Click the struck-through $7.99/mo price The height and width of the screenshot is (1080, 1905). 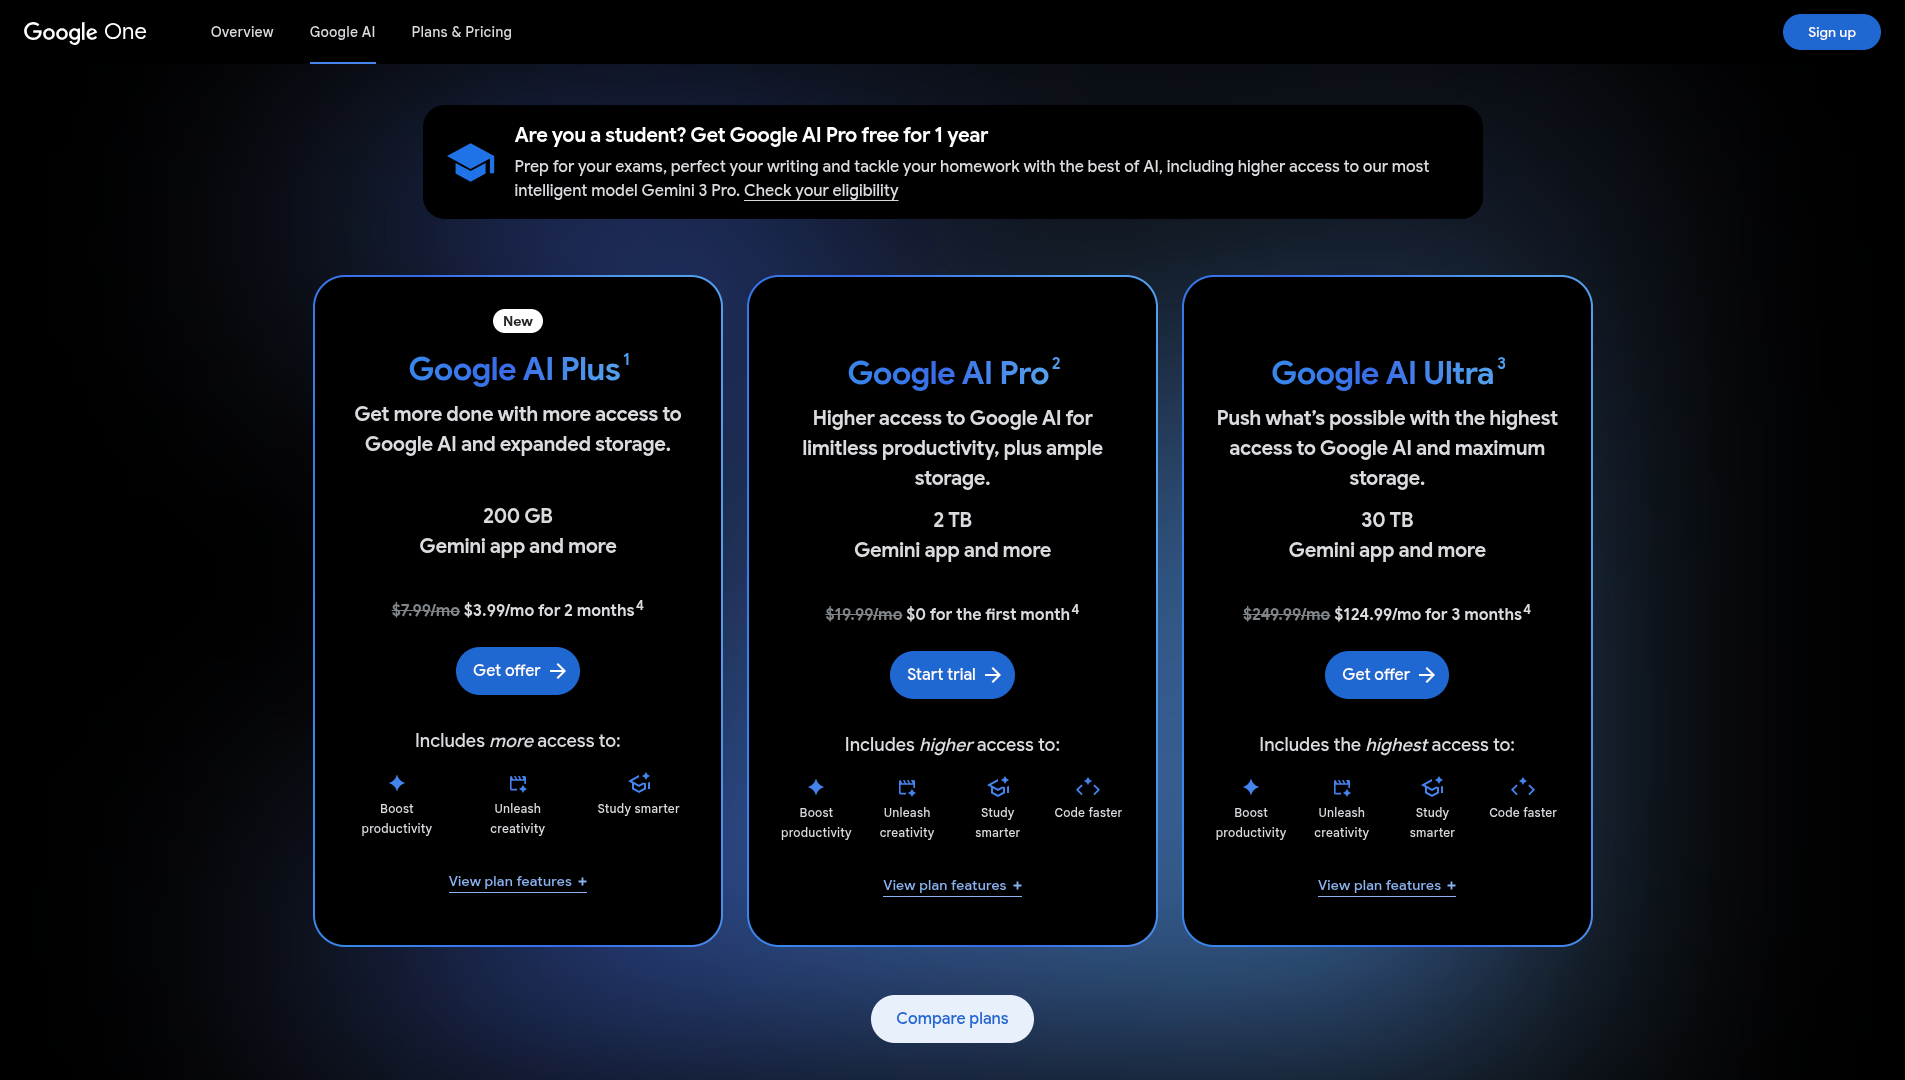425,610
